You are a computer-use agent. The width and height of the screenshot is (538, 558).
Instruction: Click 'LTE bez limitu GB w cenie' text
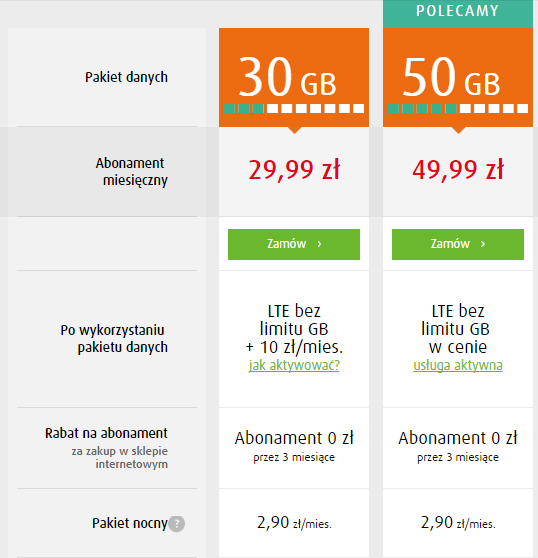458,329
